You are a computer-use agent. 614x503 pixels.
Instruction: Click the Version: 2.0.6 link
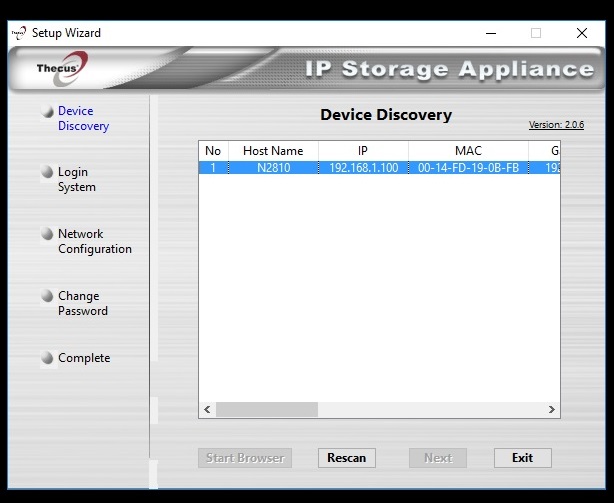(x=556, y=125)
